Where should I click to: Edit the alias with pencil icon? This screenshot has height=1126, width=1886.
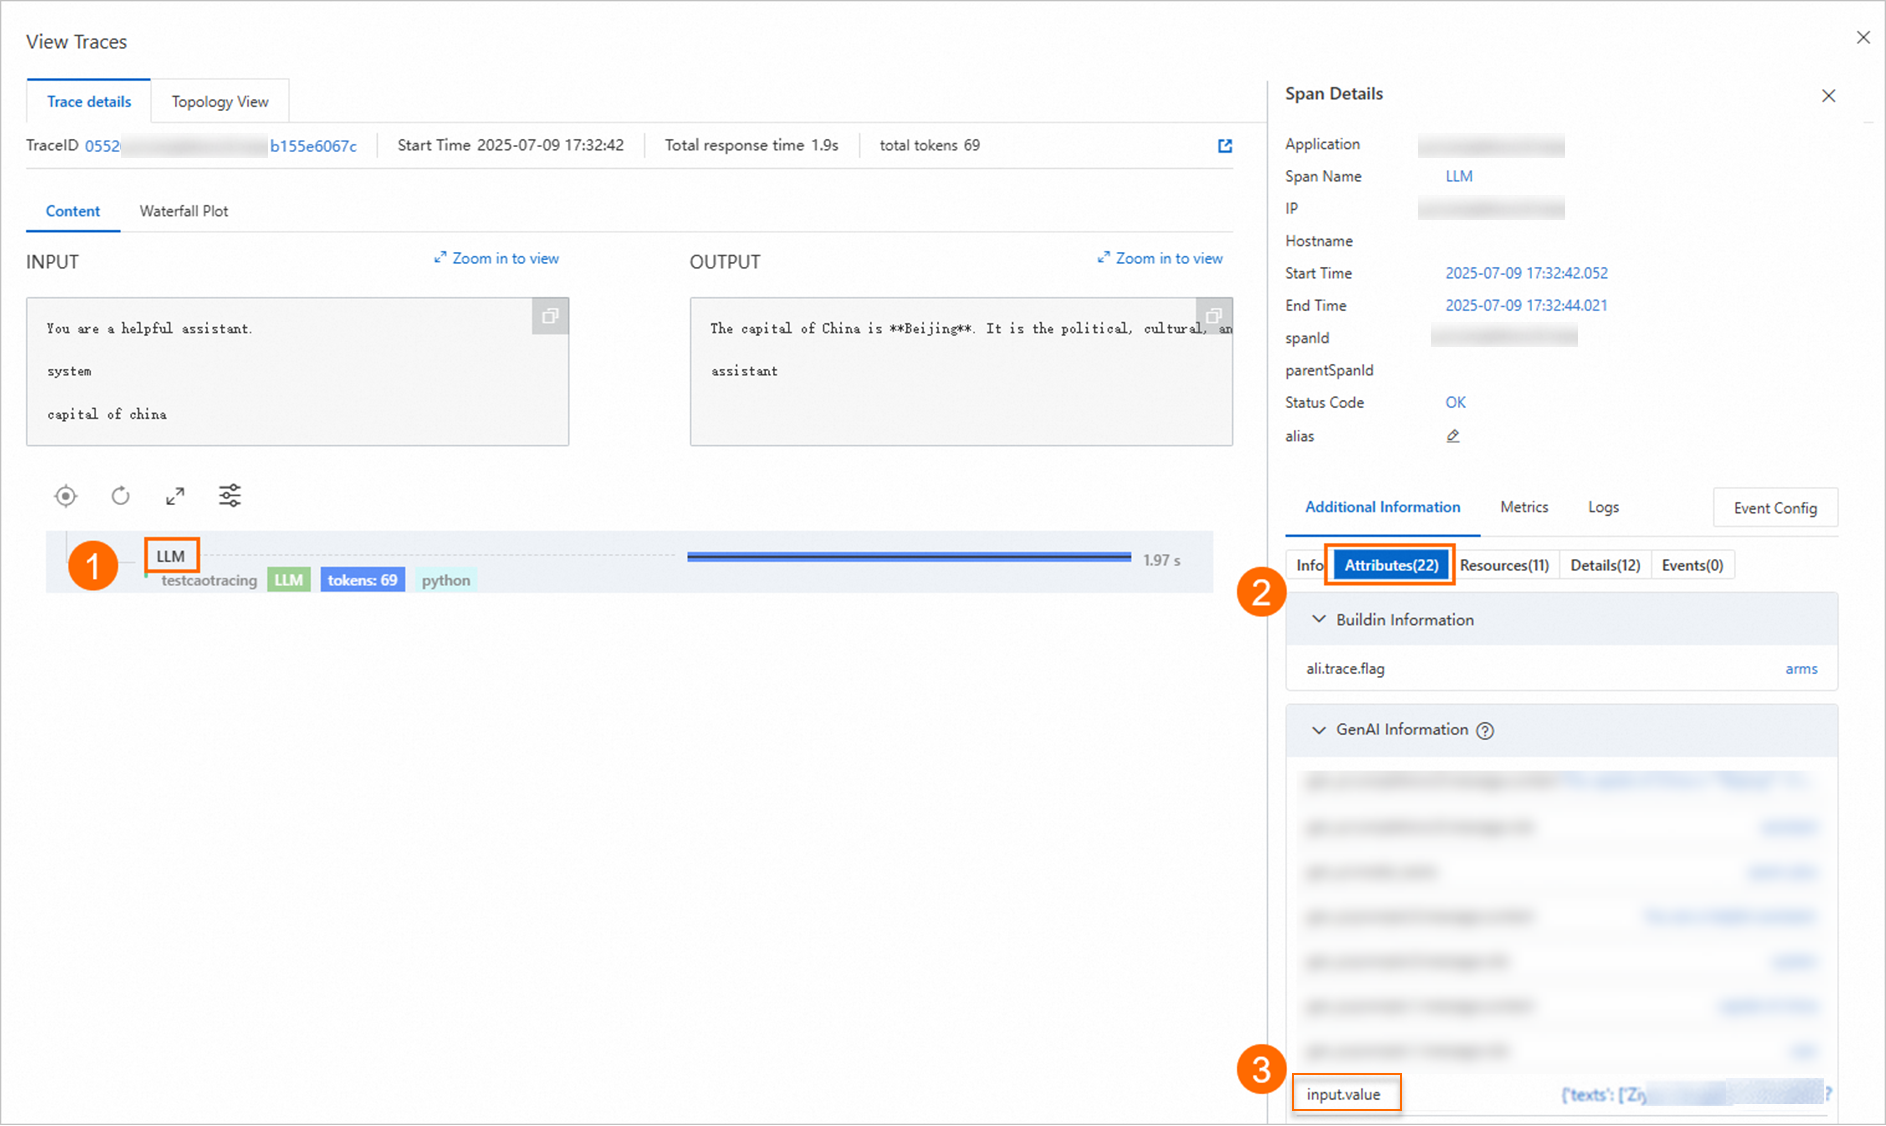click(x=1453, y=436)
